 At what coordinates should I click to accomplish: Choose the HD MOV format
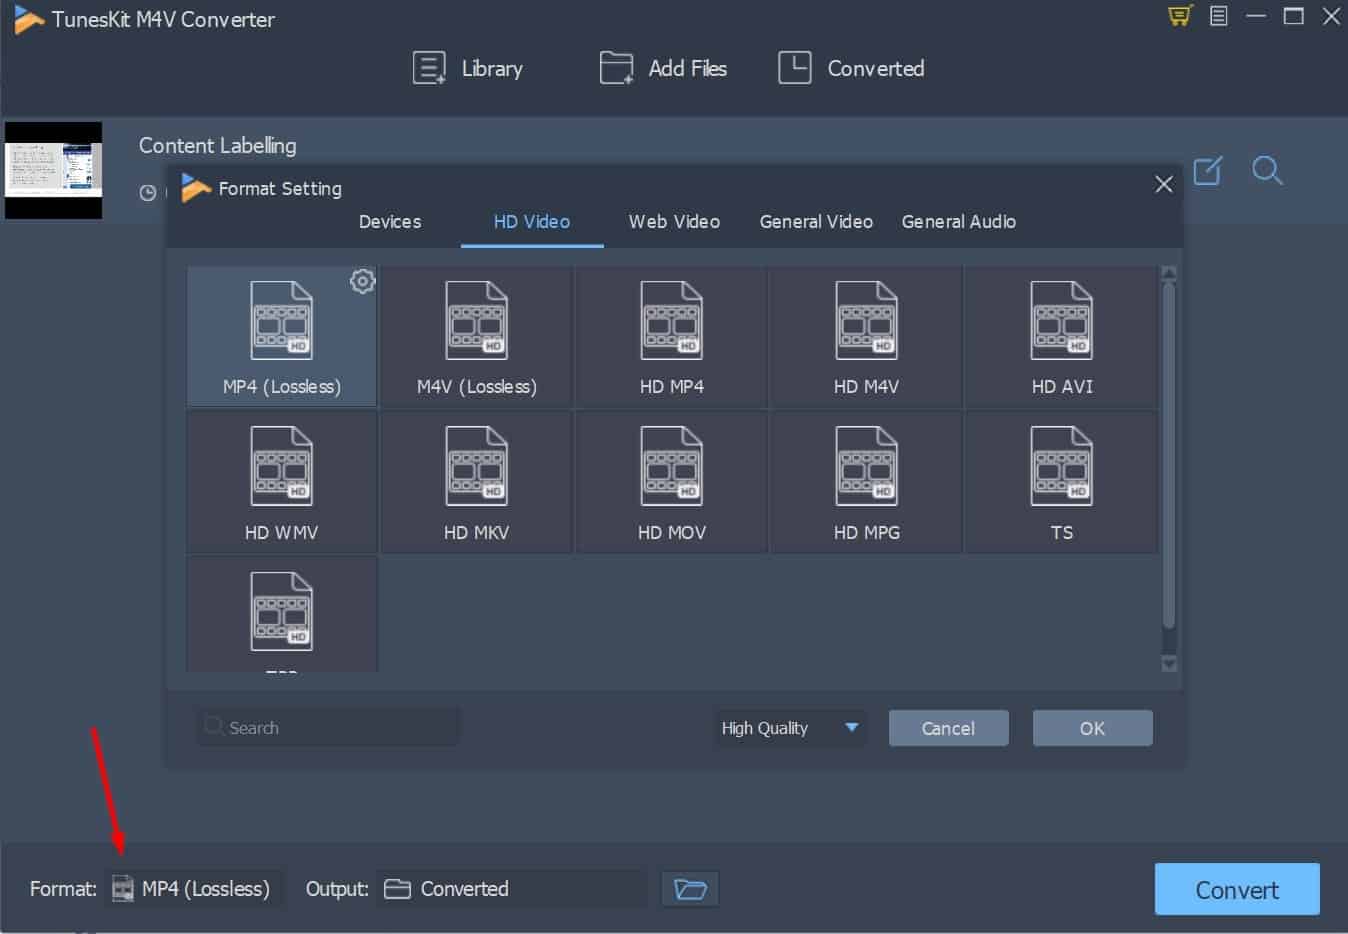coord(671,482)
